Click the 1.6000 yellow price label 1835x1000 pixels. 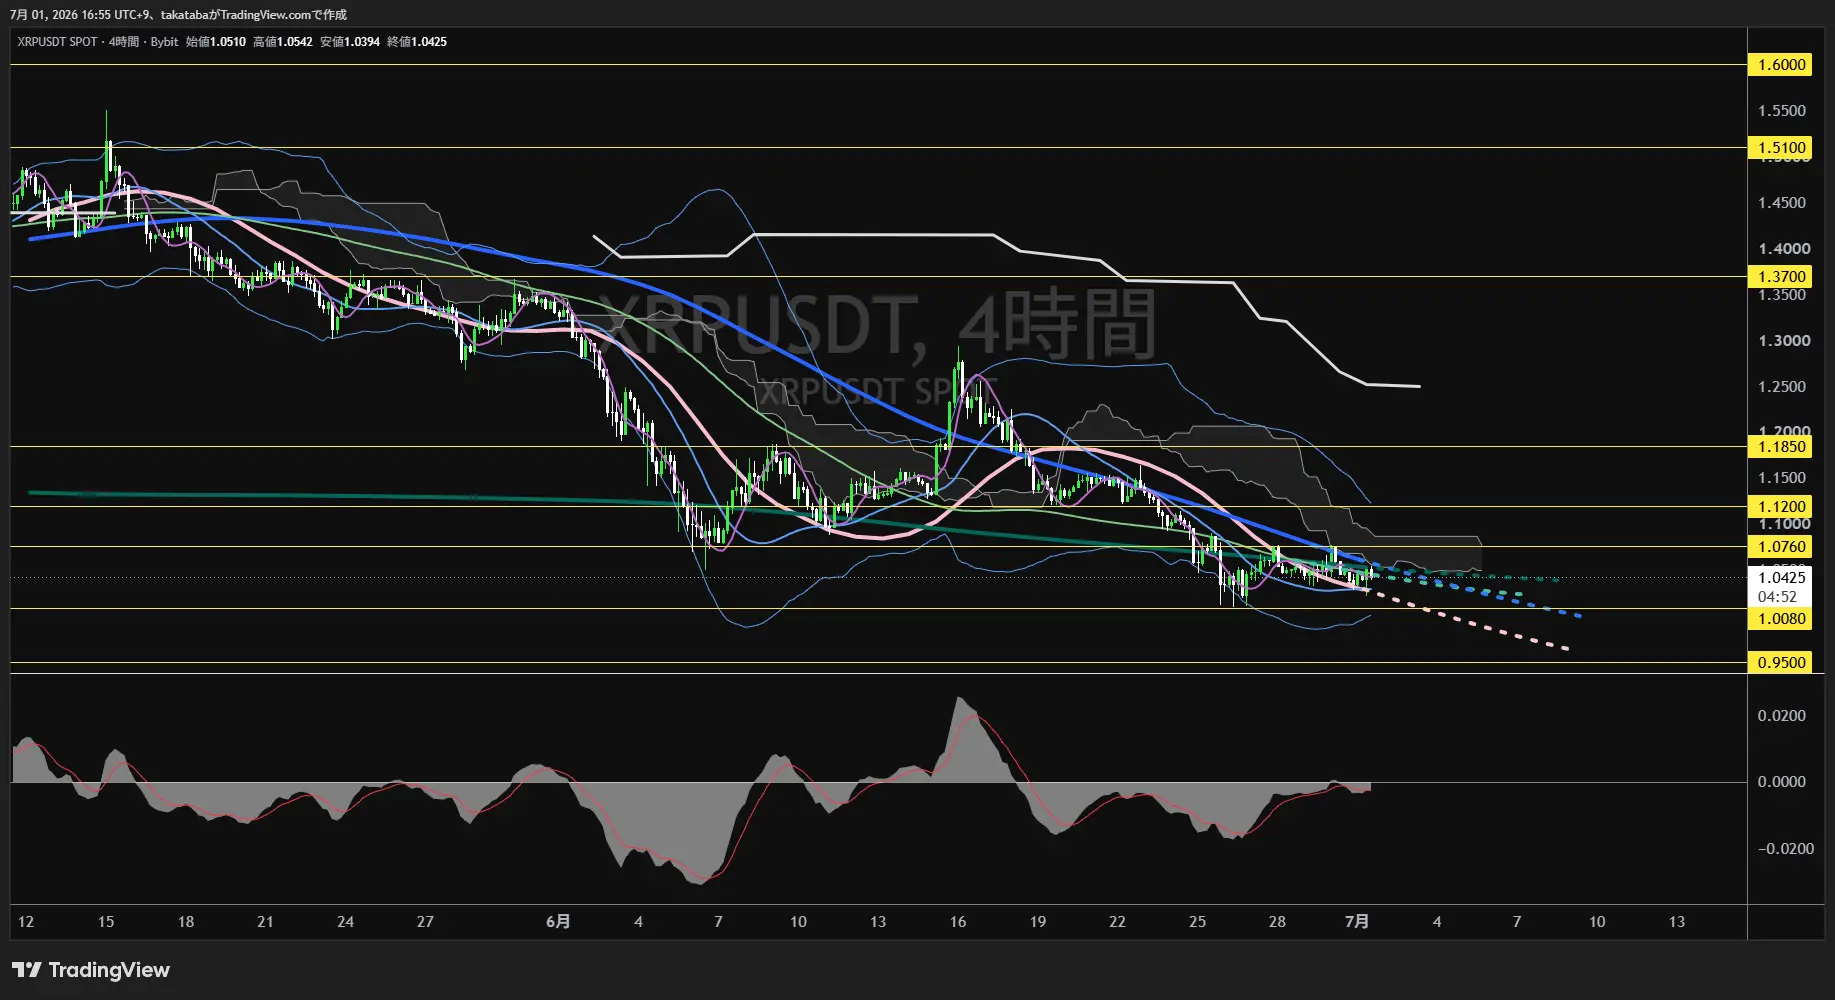click(1781, 65)
